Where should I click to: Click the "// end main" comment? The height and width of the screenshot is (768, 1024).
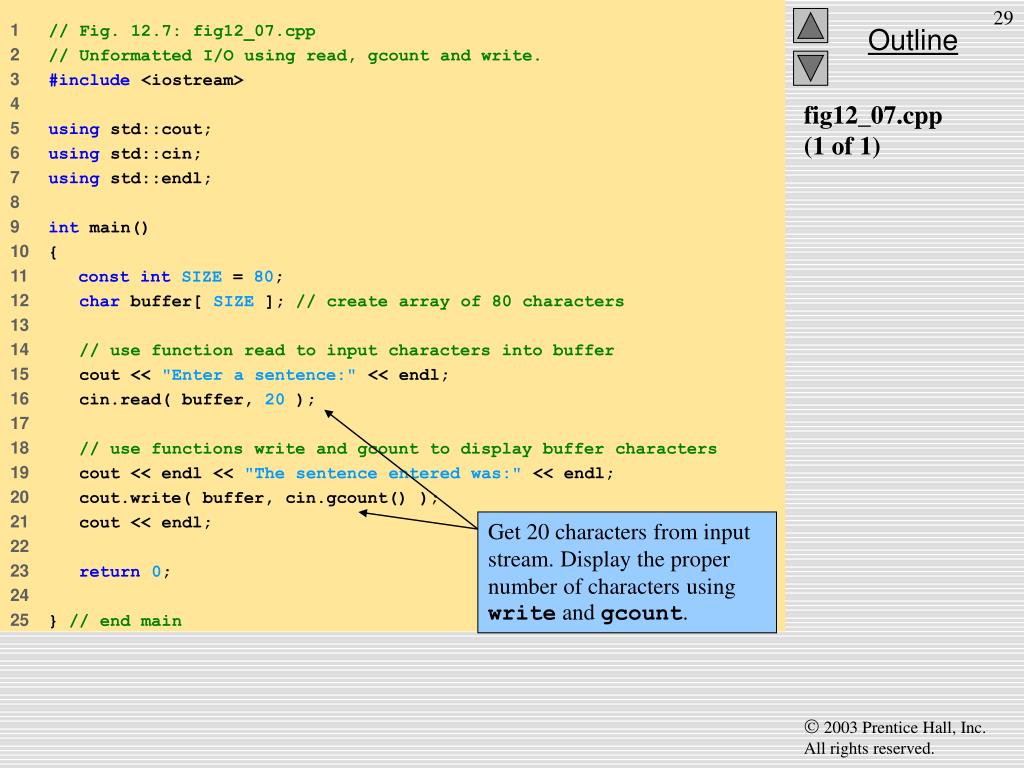(x=125, y=620)
